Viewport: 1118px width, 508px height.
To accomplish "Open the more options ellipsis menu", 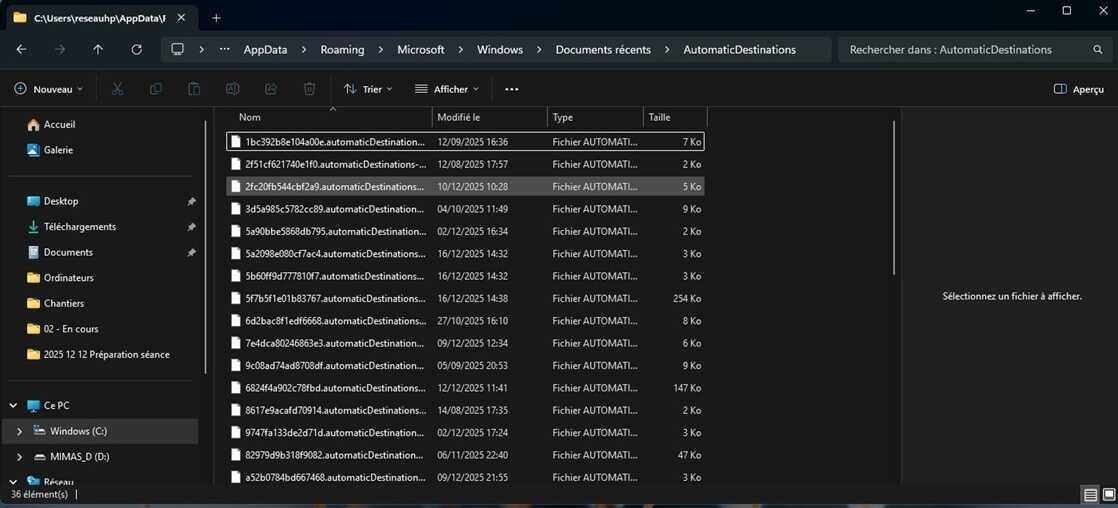I will pyautogui.click(x=512, y=89).
